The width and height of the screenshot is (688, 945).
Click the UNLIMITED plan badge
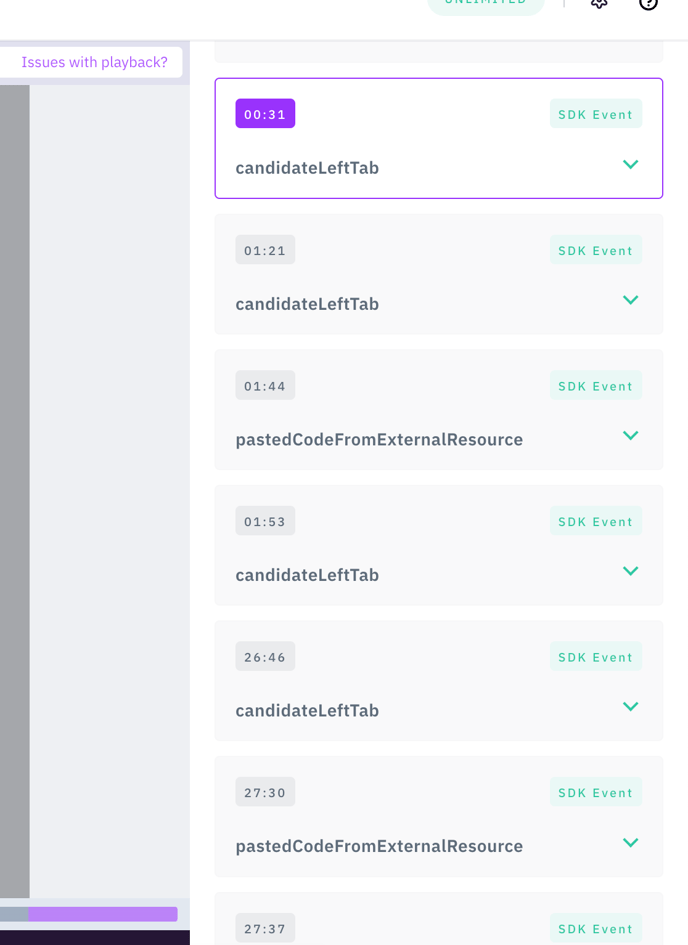(486, 3)
